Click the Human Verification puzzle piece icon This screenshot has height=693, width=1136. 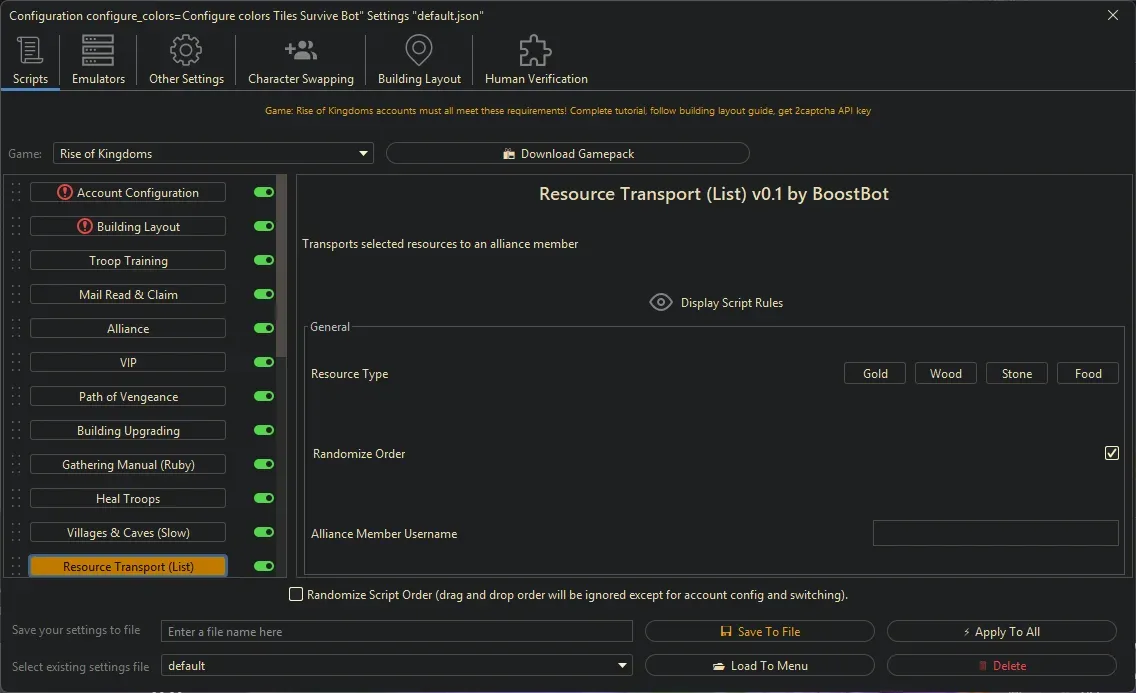coord(534,48)
